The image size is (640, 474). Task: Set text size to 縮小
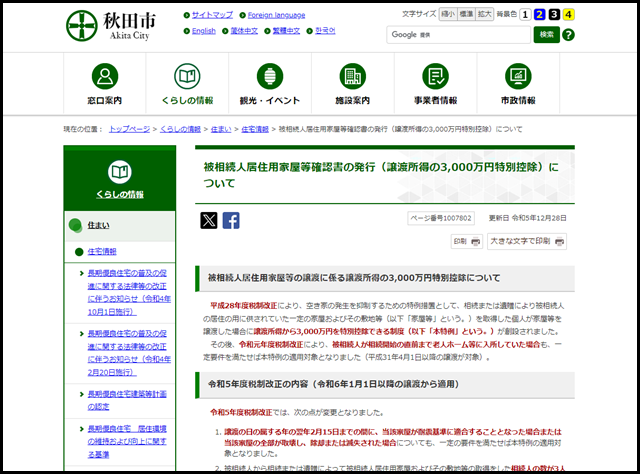point(447,15)
